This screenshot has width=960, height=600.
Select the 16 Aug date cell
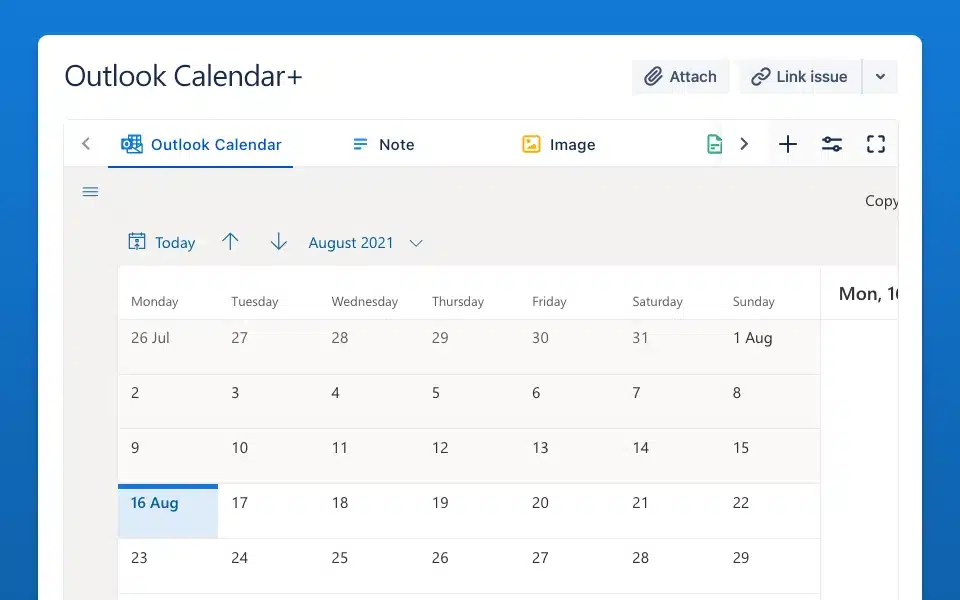[x=168, y=511]
